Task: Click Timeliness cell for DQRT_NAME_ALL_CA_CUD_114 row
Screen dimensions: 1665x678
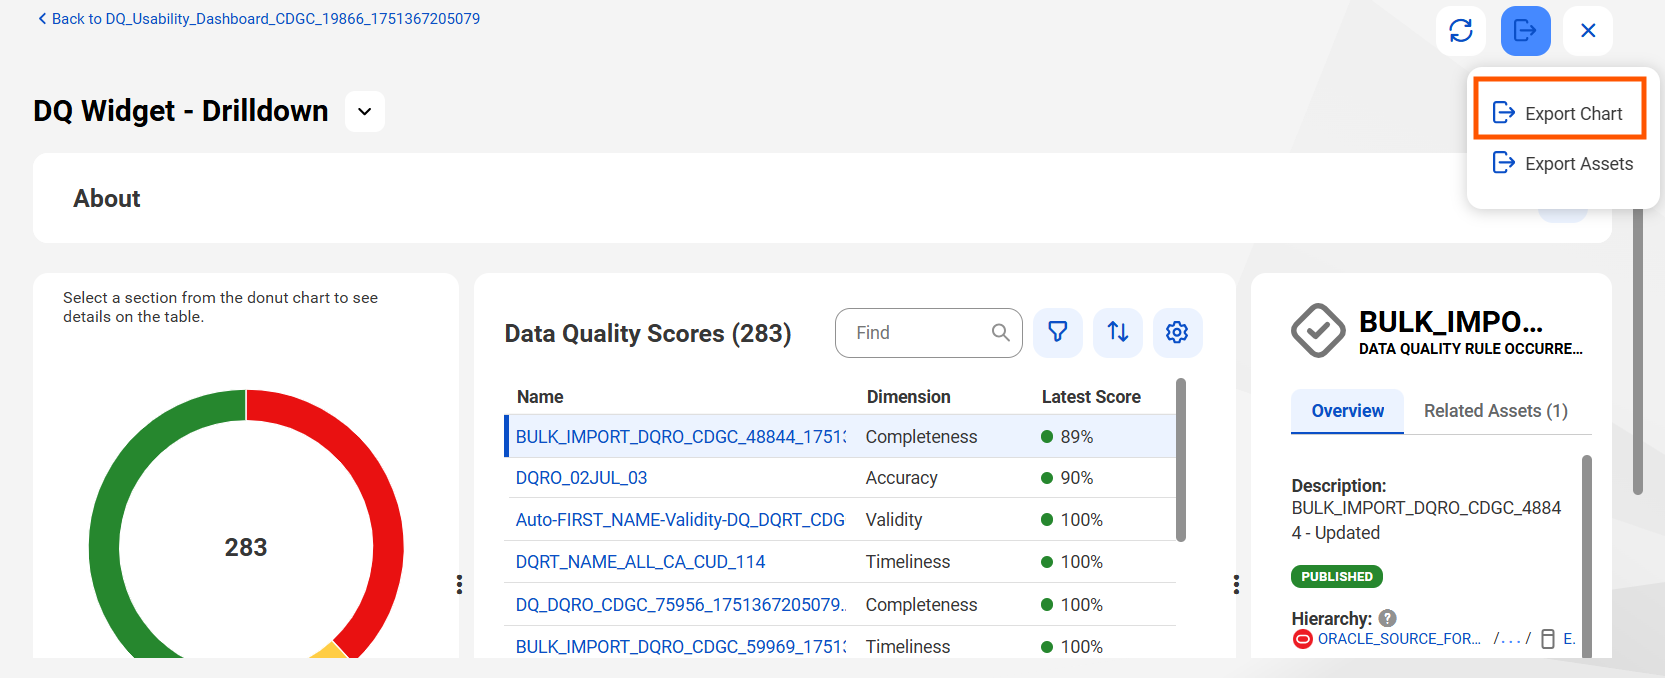Action: [x=908, y=562]
